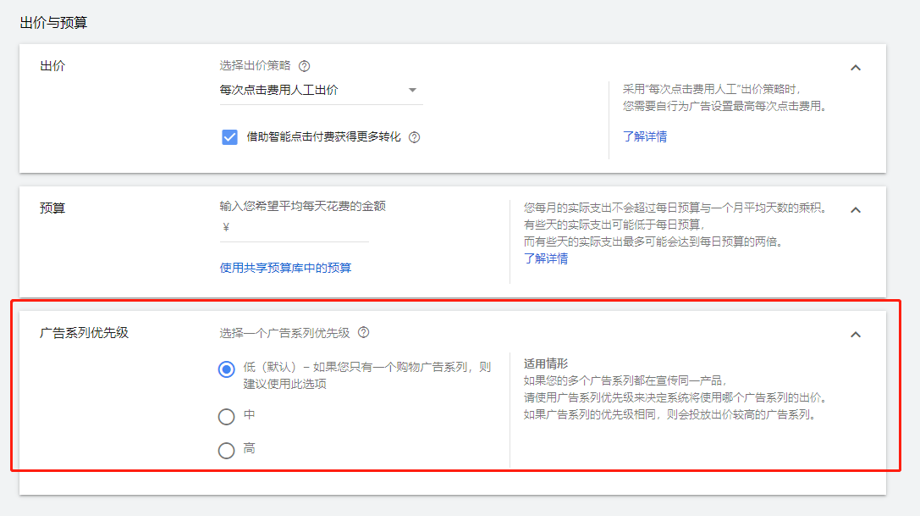920x516 pixels.
Task: Click 使用共享预算库中的预算 link
Action: point(285,268)
